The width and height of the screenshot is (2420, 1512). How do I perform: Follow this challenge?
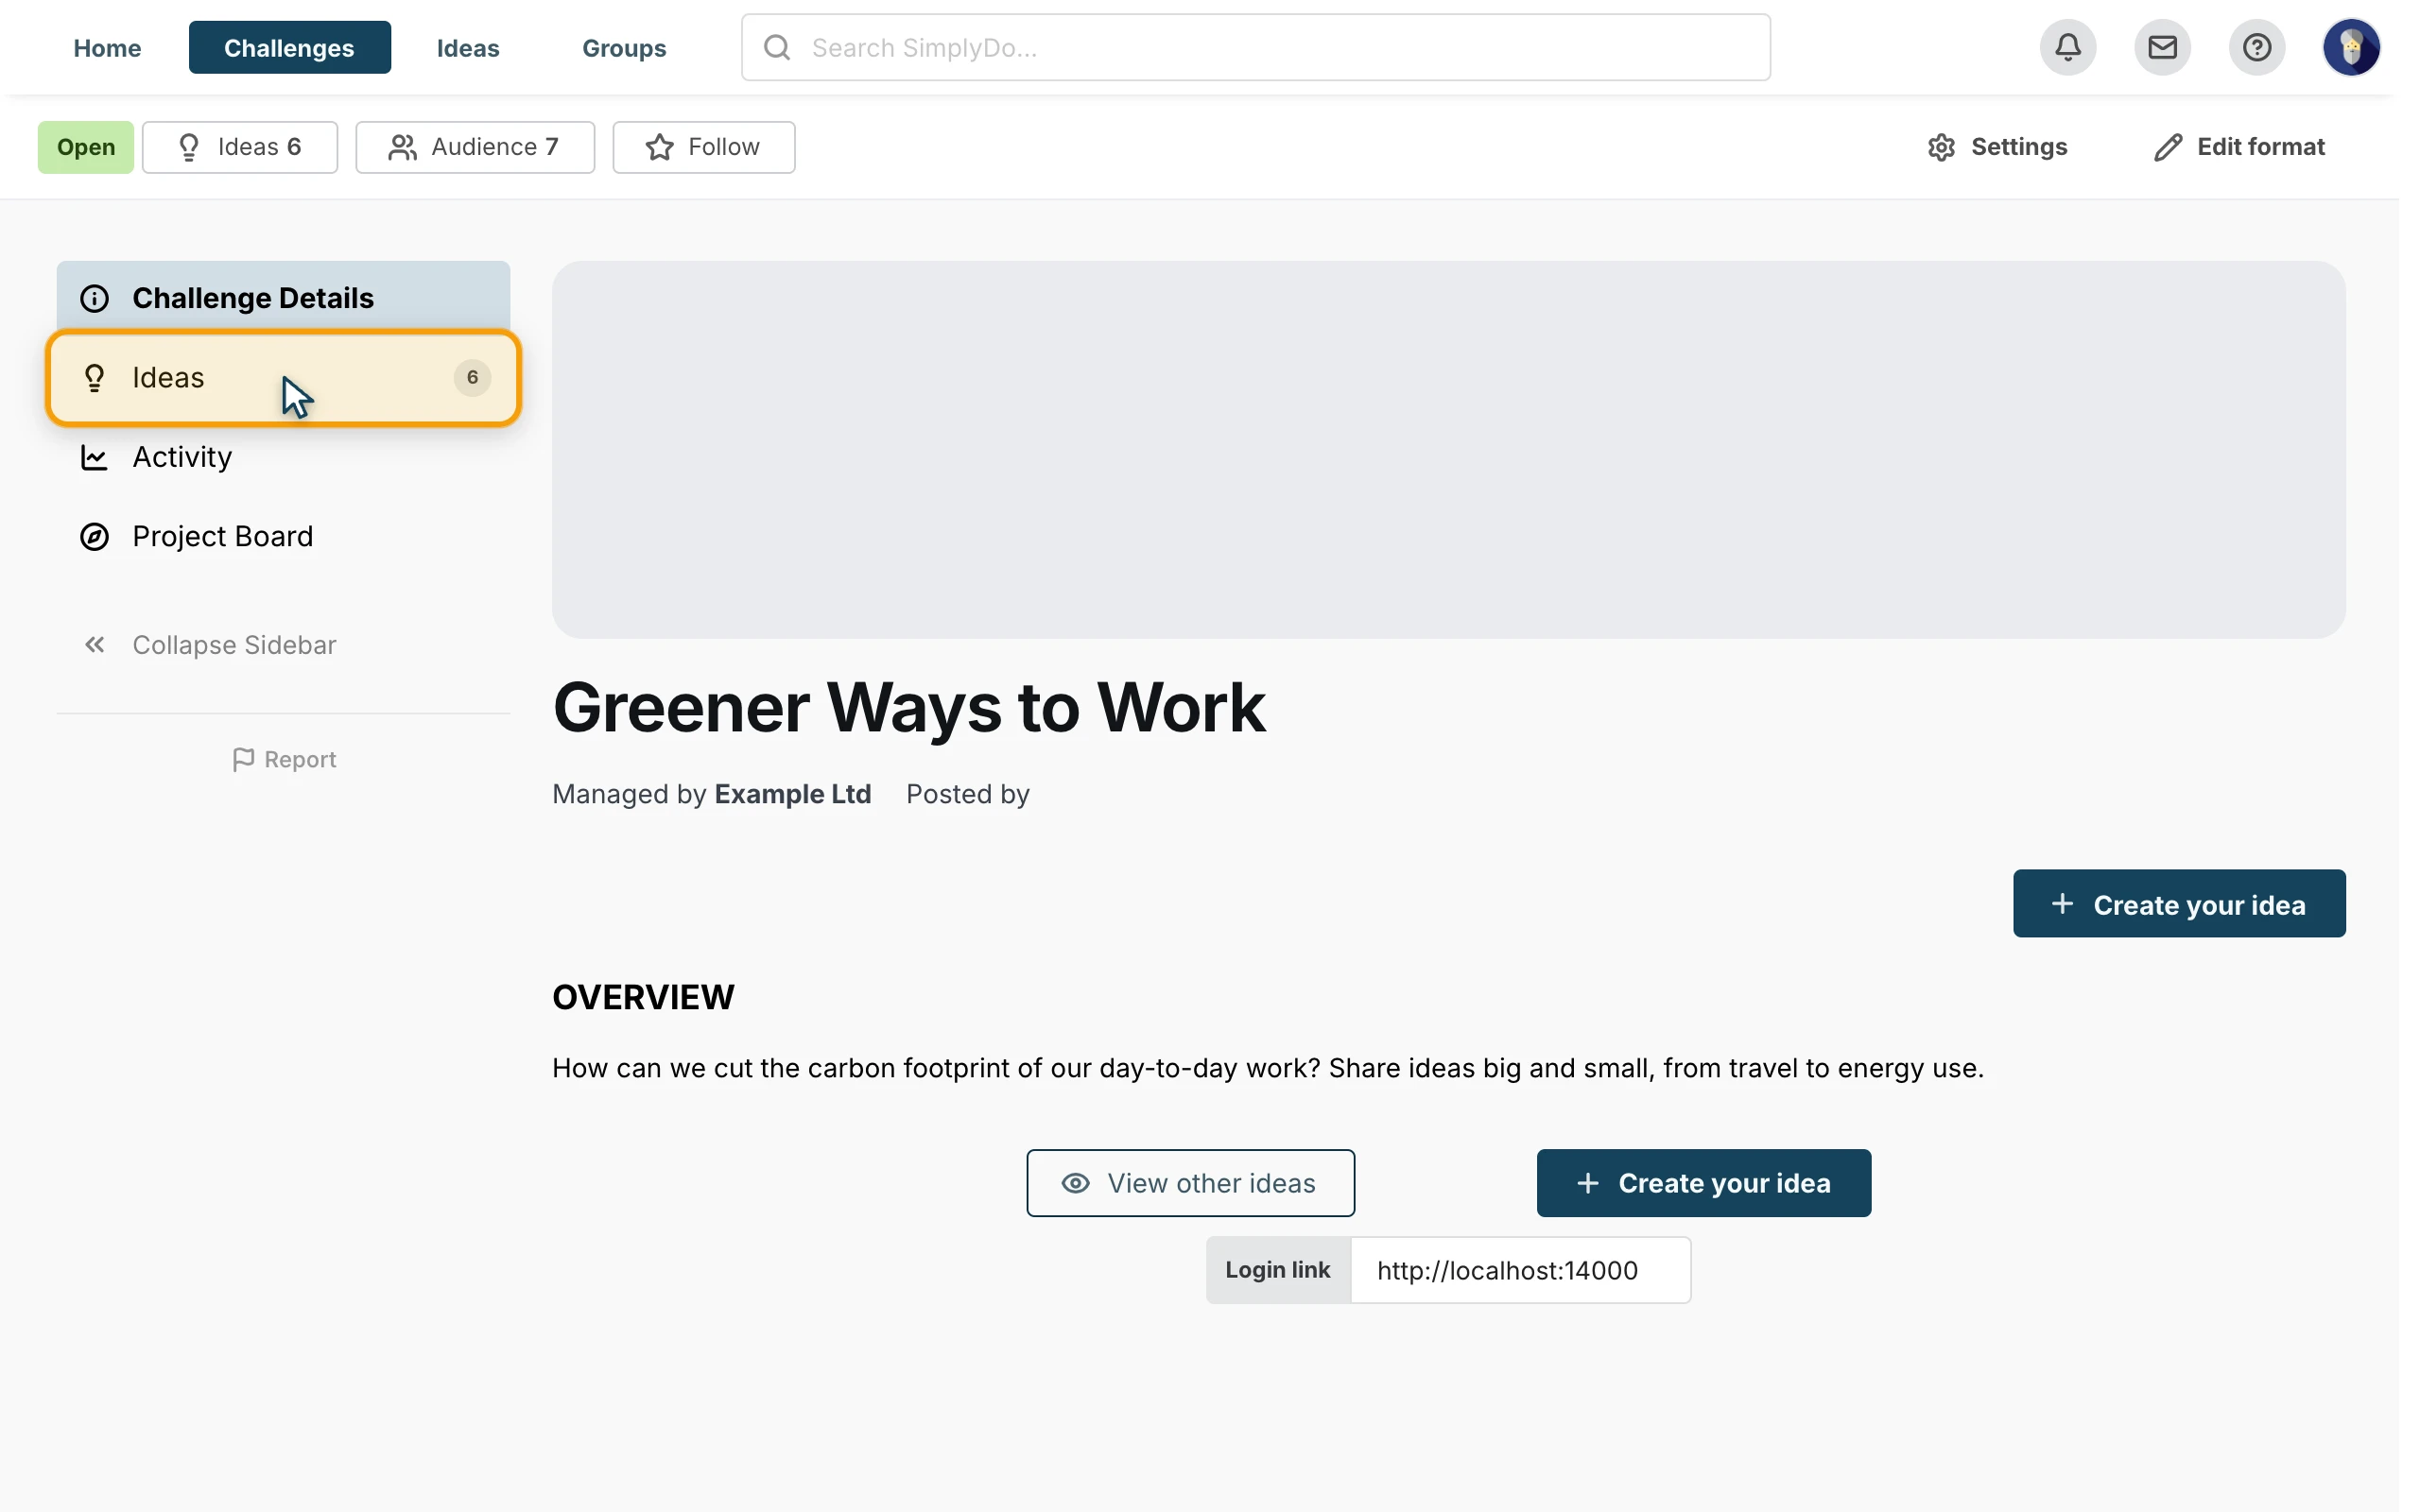703,147
